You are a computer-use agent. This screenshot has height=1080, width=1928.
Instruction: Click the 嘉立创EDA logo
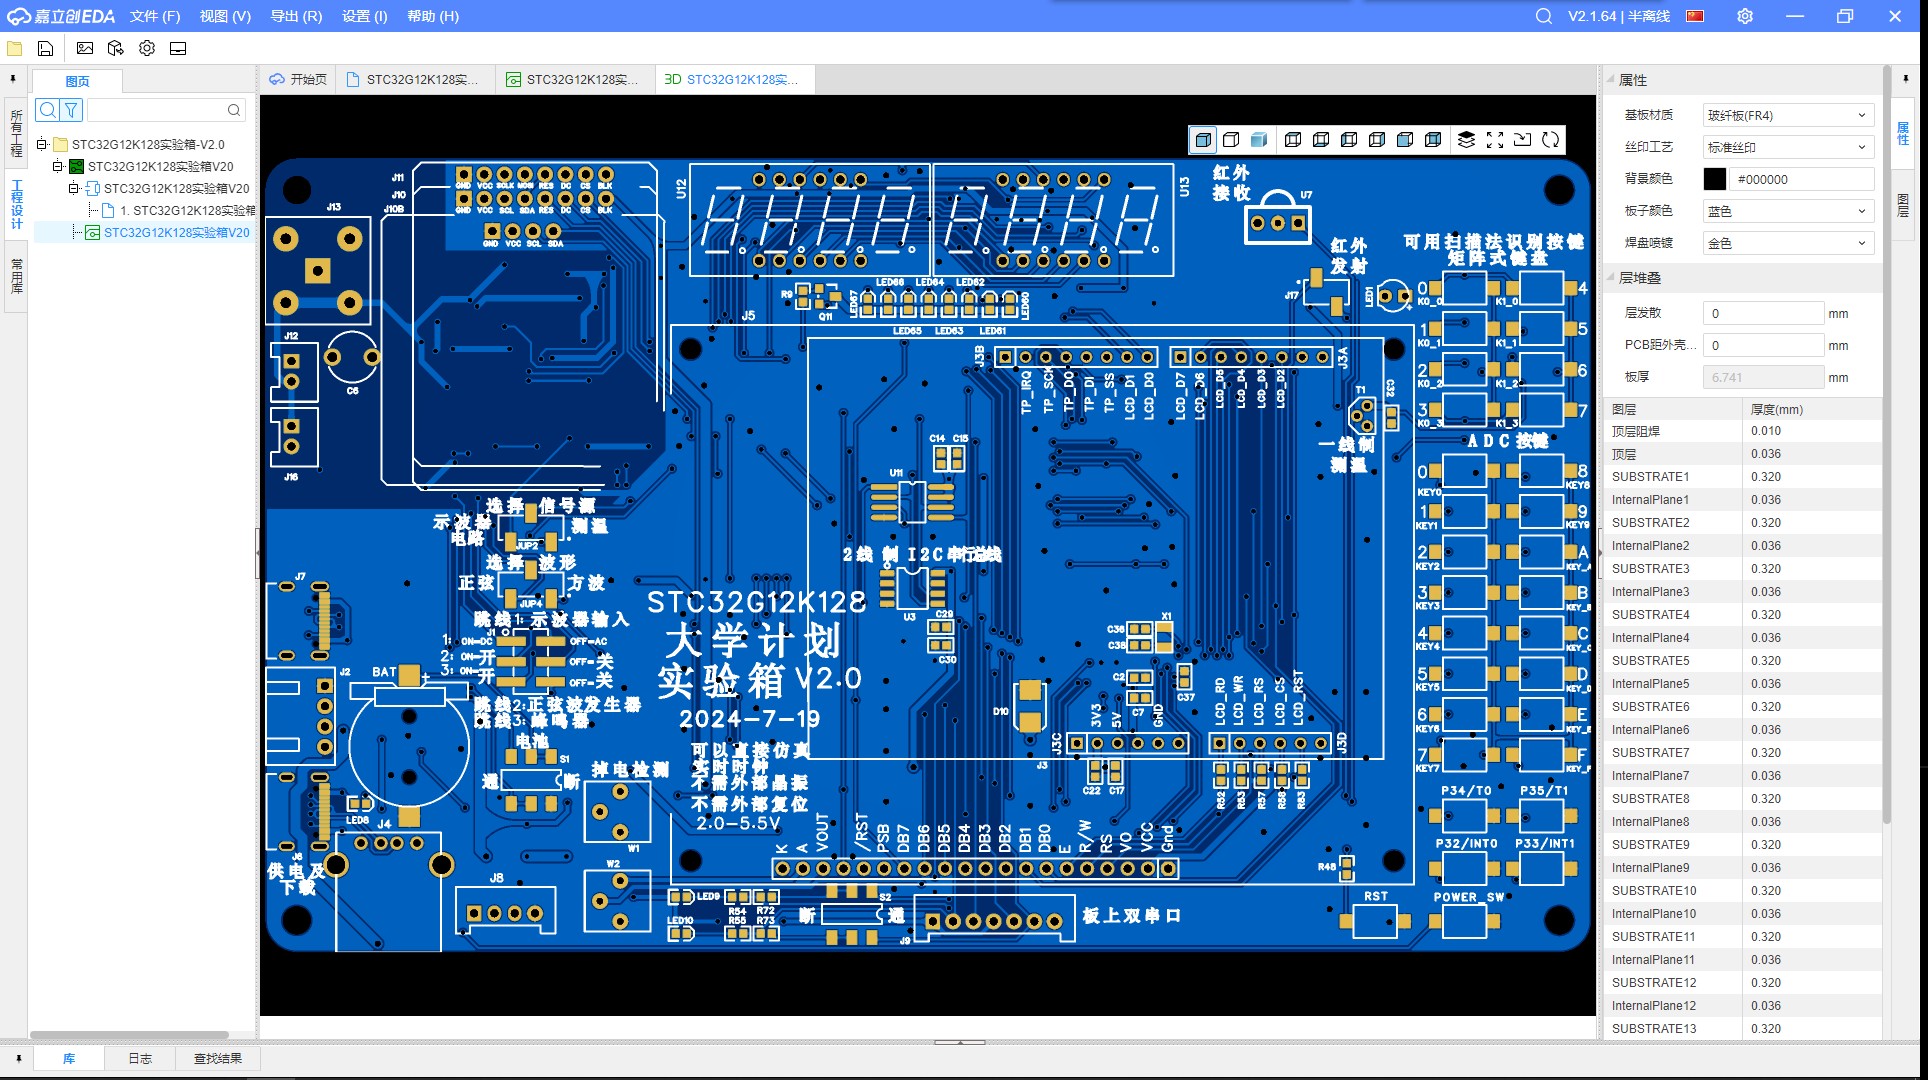[61, 16]
